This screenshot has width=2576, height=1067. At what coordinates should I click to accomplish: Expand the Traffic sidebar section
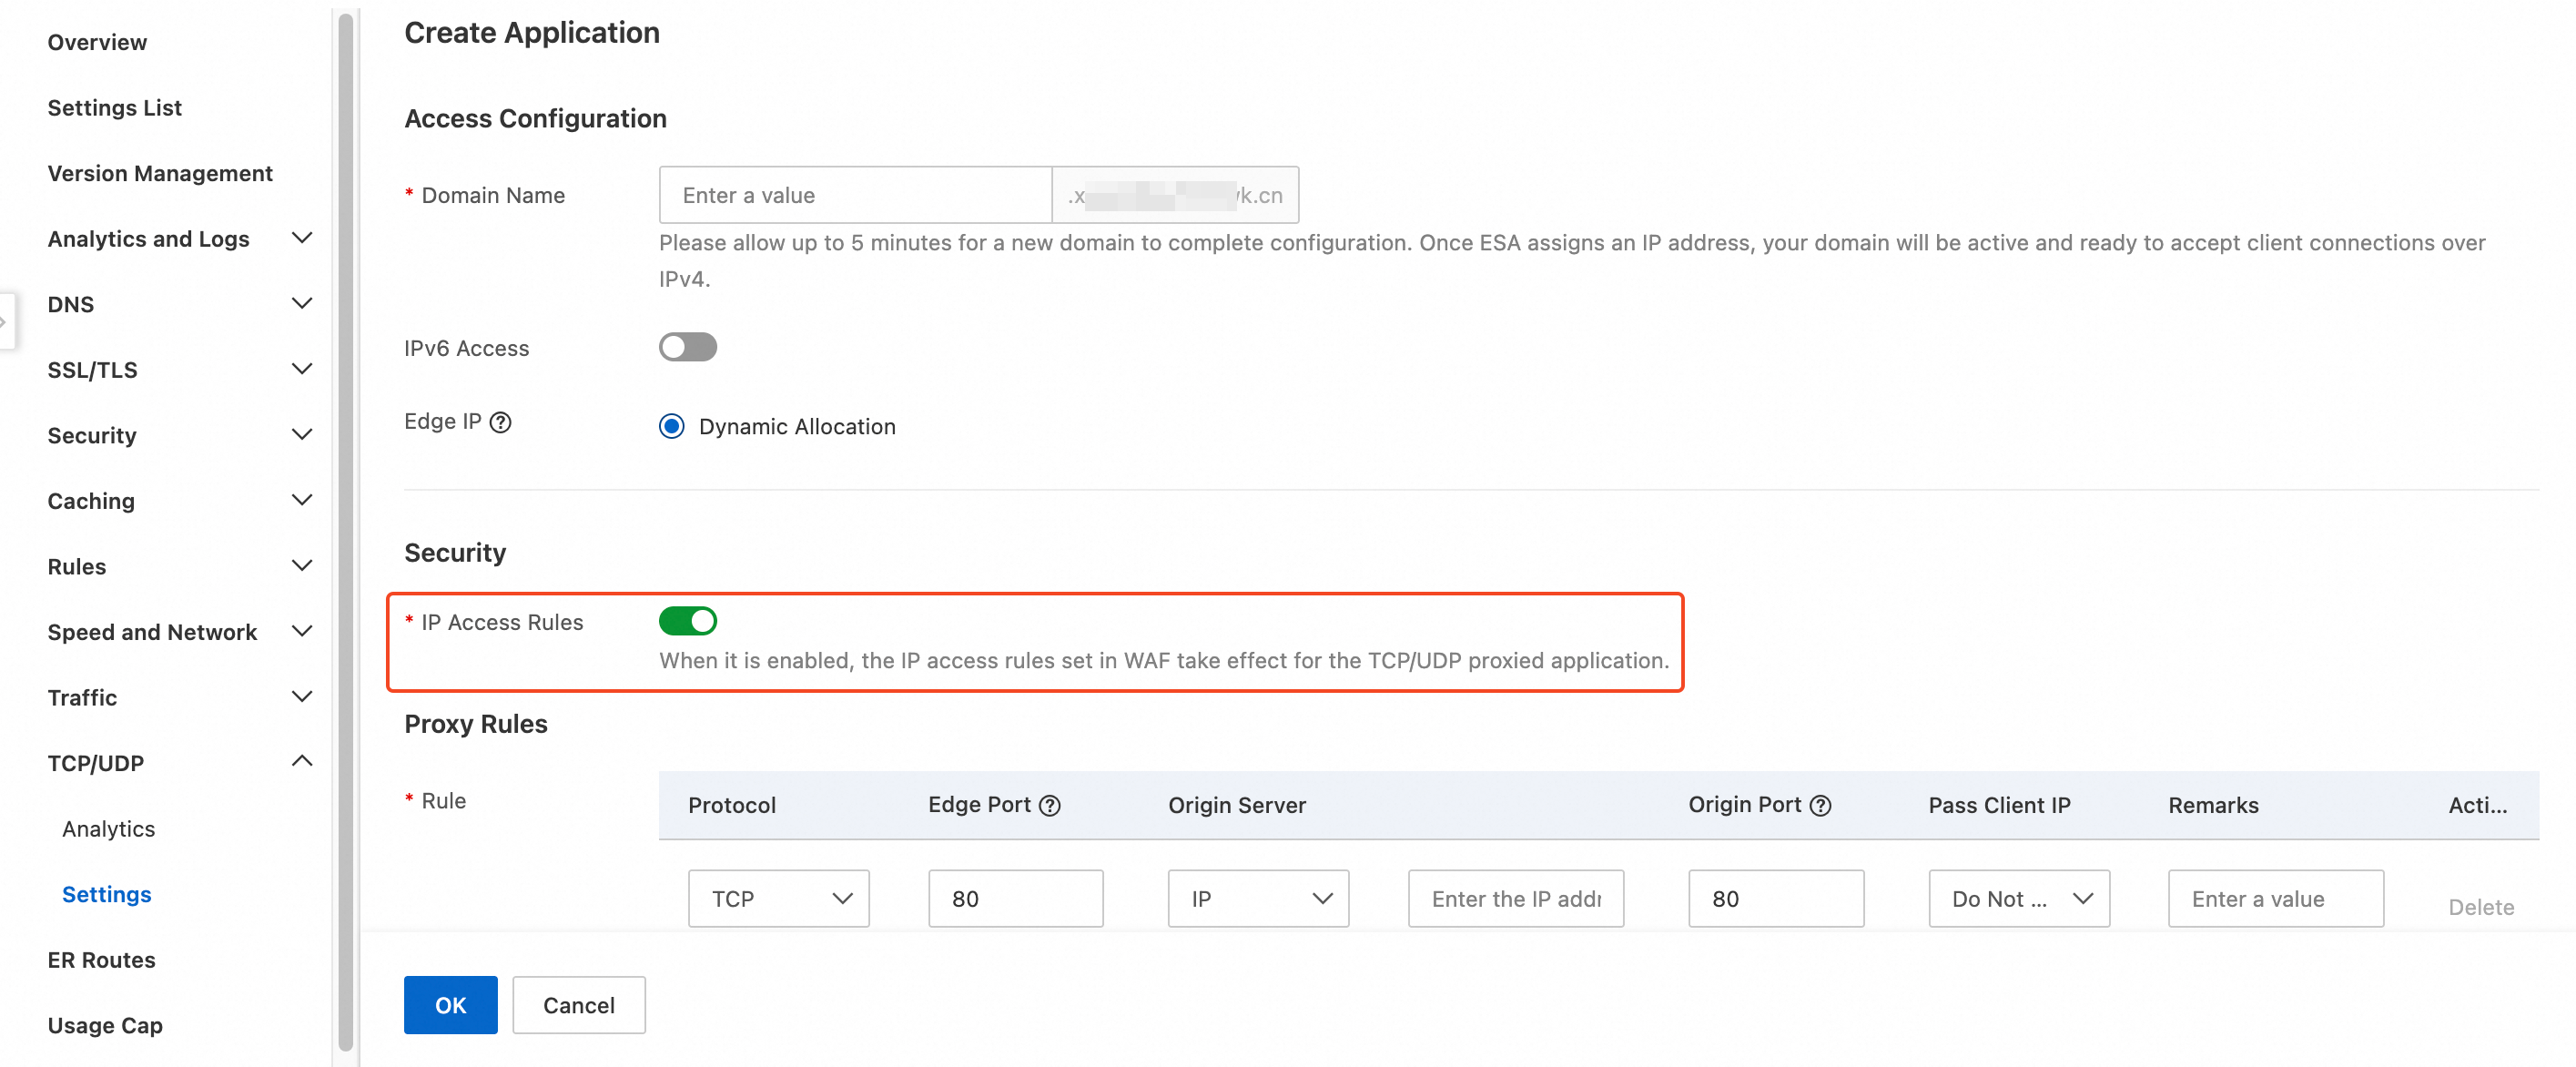(301, 697)
